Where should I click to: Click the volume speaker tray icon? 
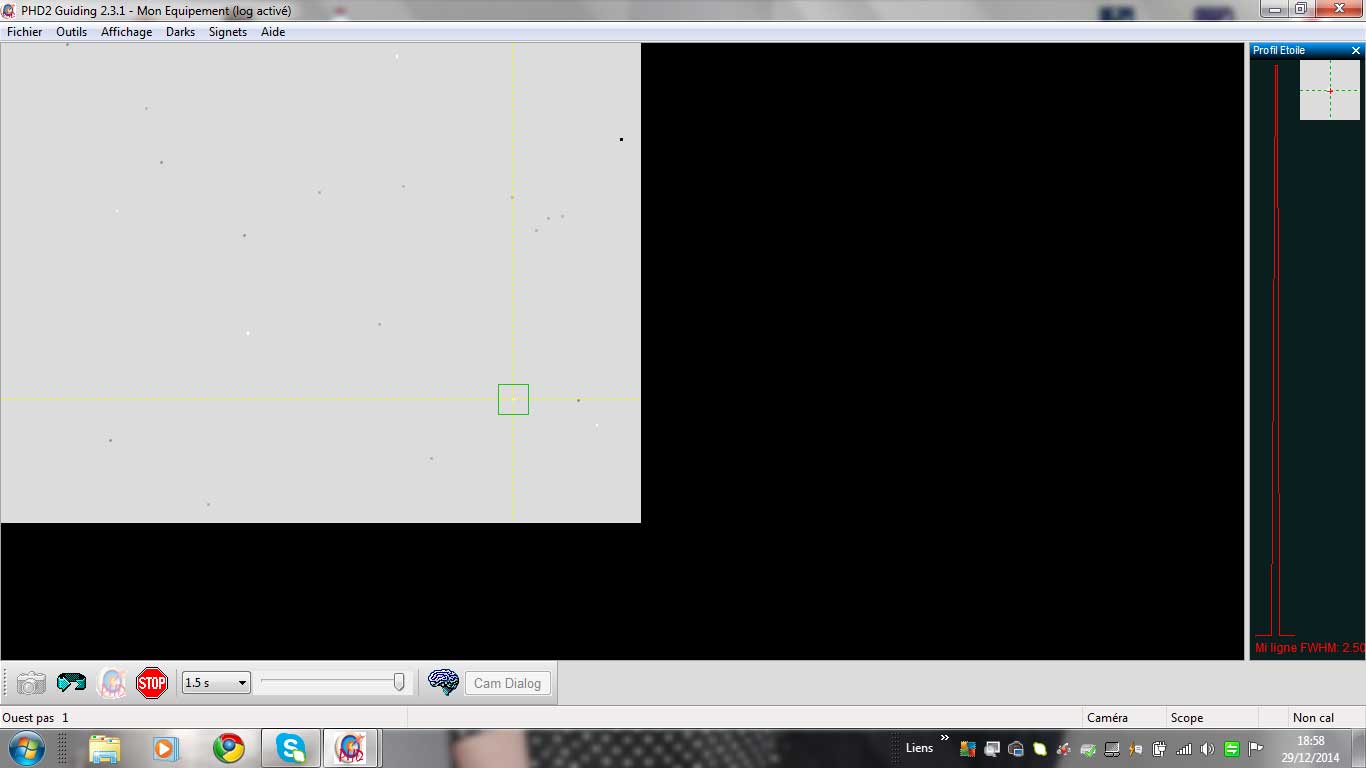click(1208, 749)
